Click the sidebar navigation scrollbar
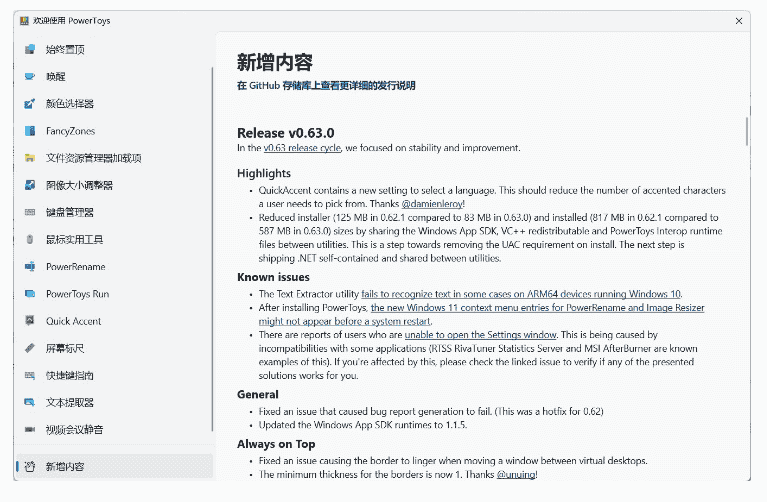This screenshot has height=502, width=767. pos(212,250)
